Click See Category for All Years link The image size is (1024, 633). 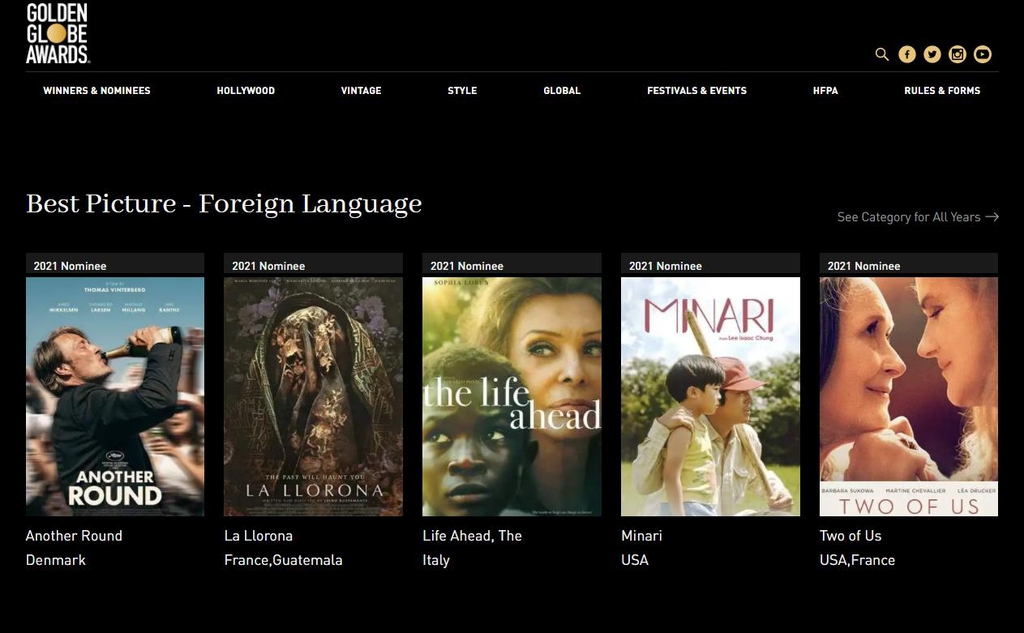(x=917, y=217)
